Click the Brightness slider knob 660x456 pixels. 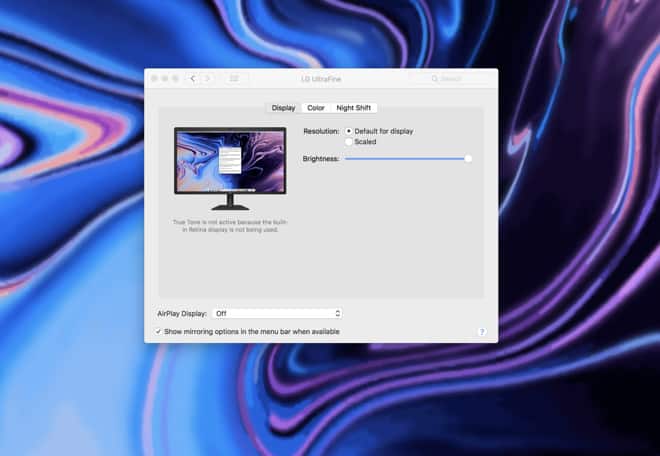[x=468, y=158]
